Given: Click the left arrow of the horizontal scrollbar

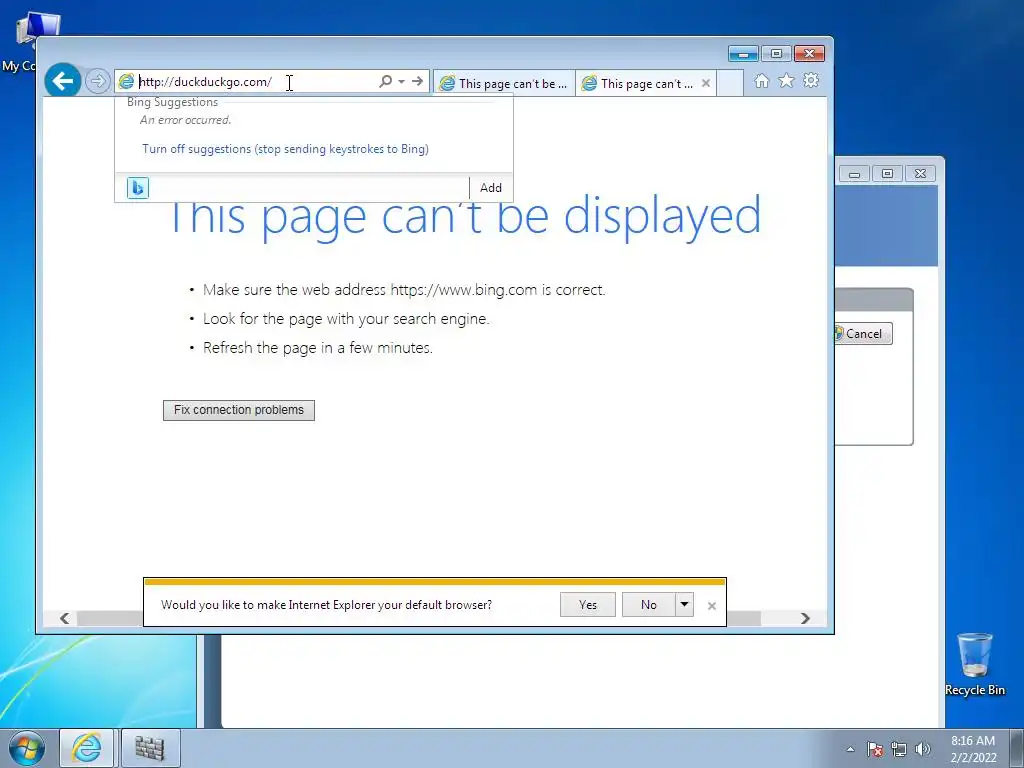Looking at the screenshot, I should (65, 618).
